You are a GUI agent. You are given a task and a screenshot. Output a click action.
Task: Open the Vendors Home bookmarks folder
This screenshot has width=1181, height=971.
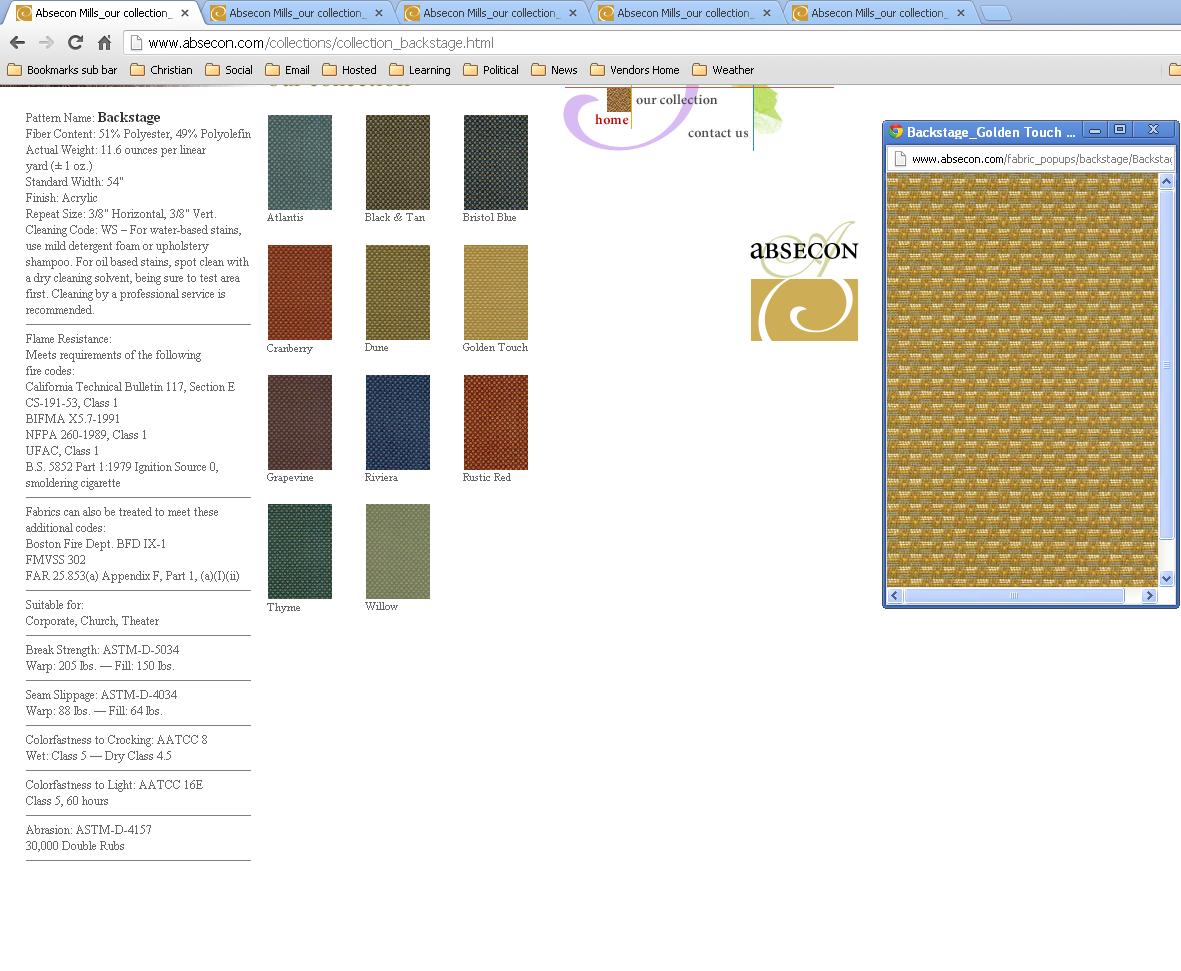click(635, 70)
